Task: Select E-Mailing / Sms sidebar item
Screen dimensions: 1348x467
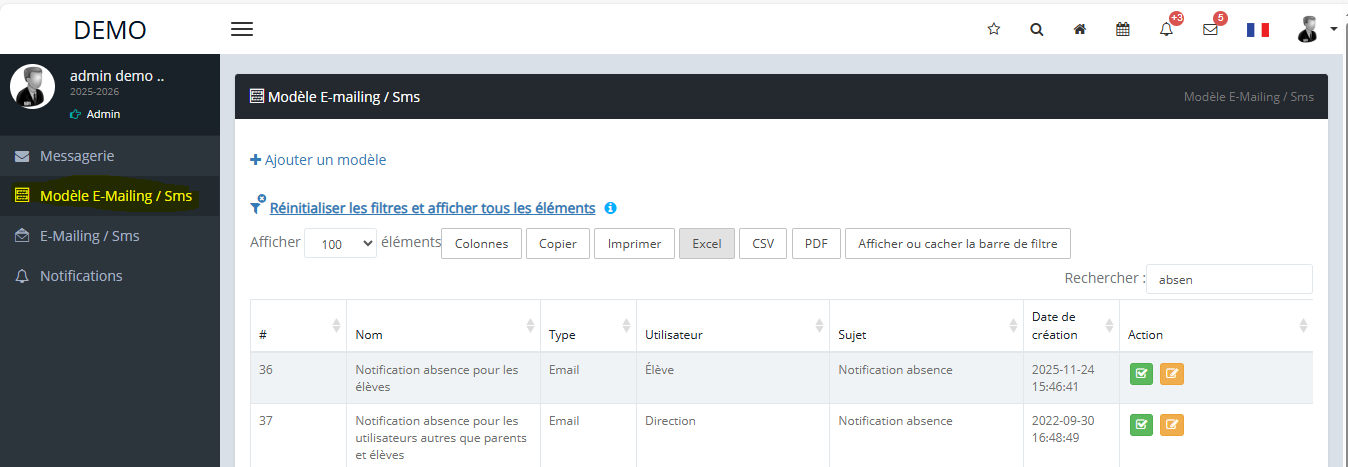Action: pyautogui.click(x=89, y=236)
